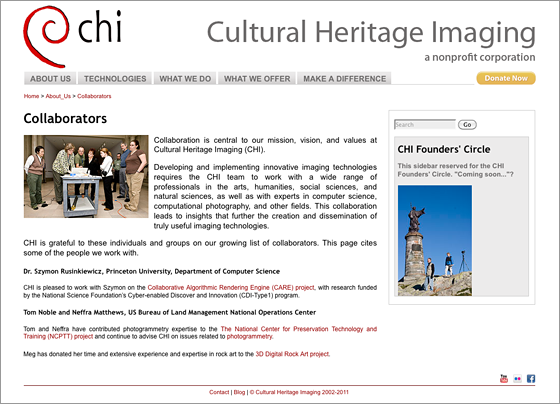Viewport: 560px width, 404px height.
Task: Follow the About_Us breadcrumb link
Action: pos(58,96)
